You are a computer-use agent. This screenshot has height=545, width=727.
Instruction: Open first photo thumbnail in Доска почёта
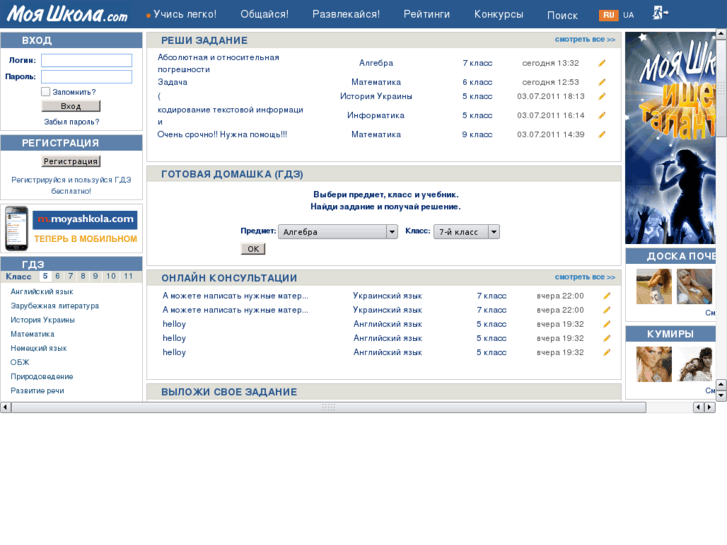654,286
